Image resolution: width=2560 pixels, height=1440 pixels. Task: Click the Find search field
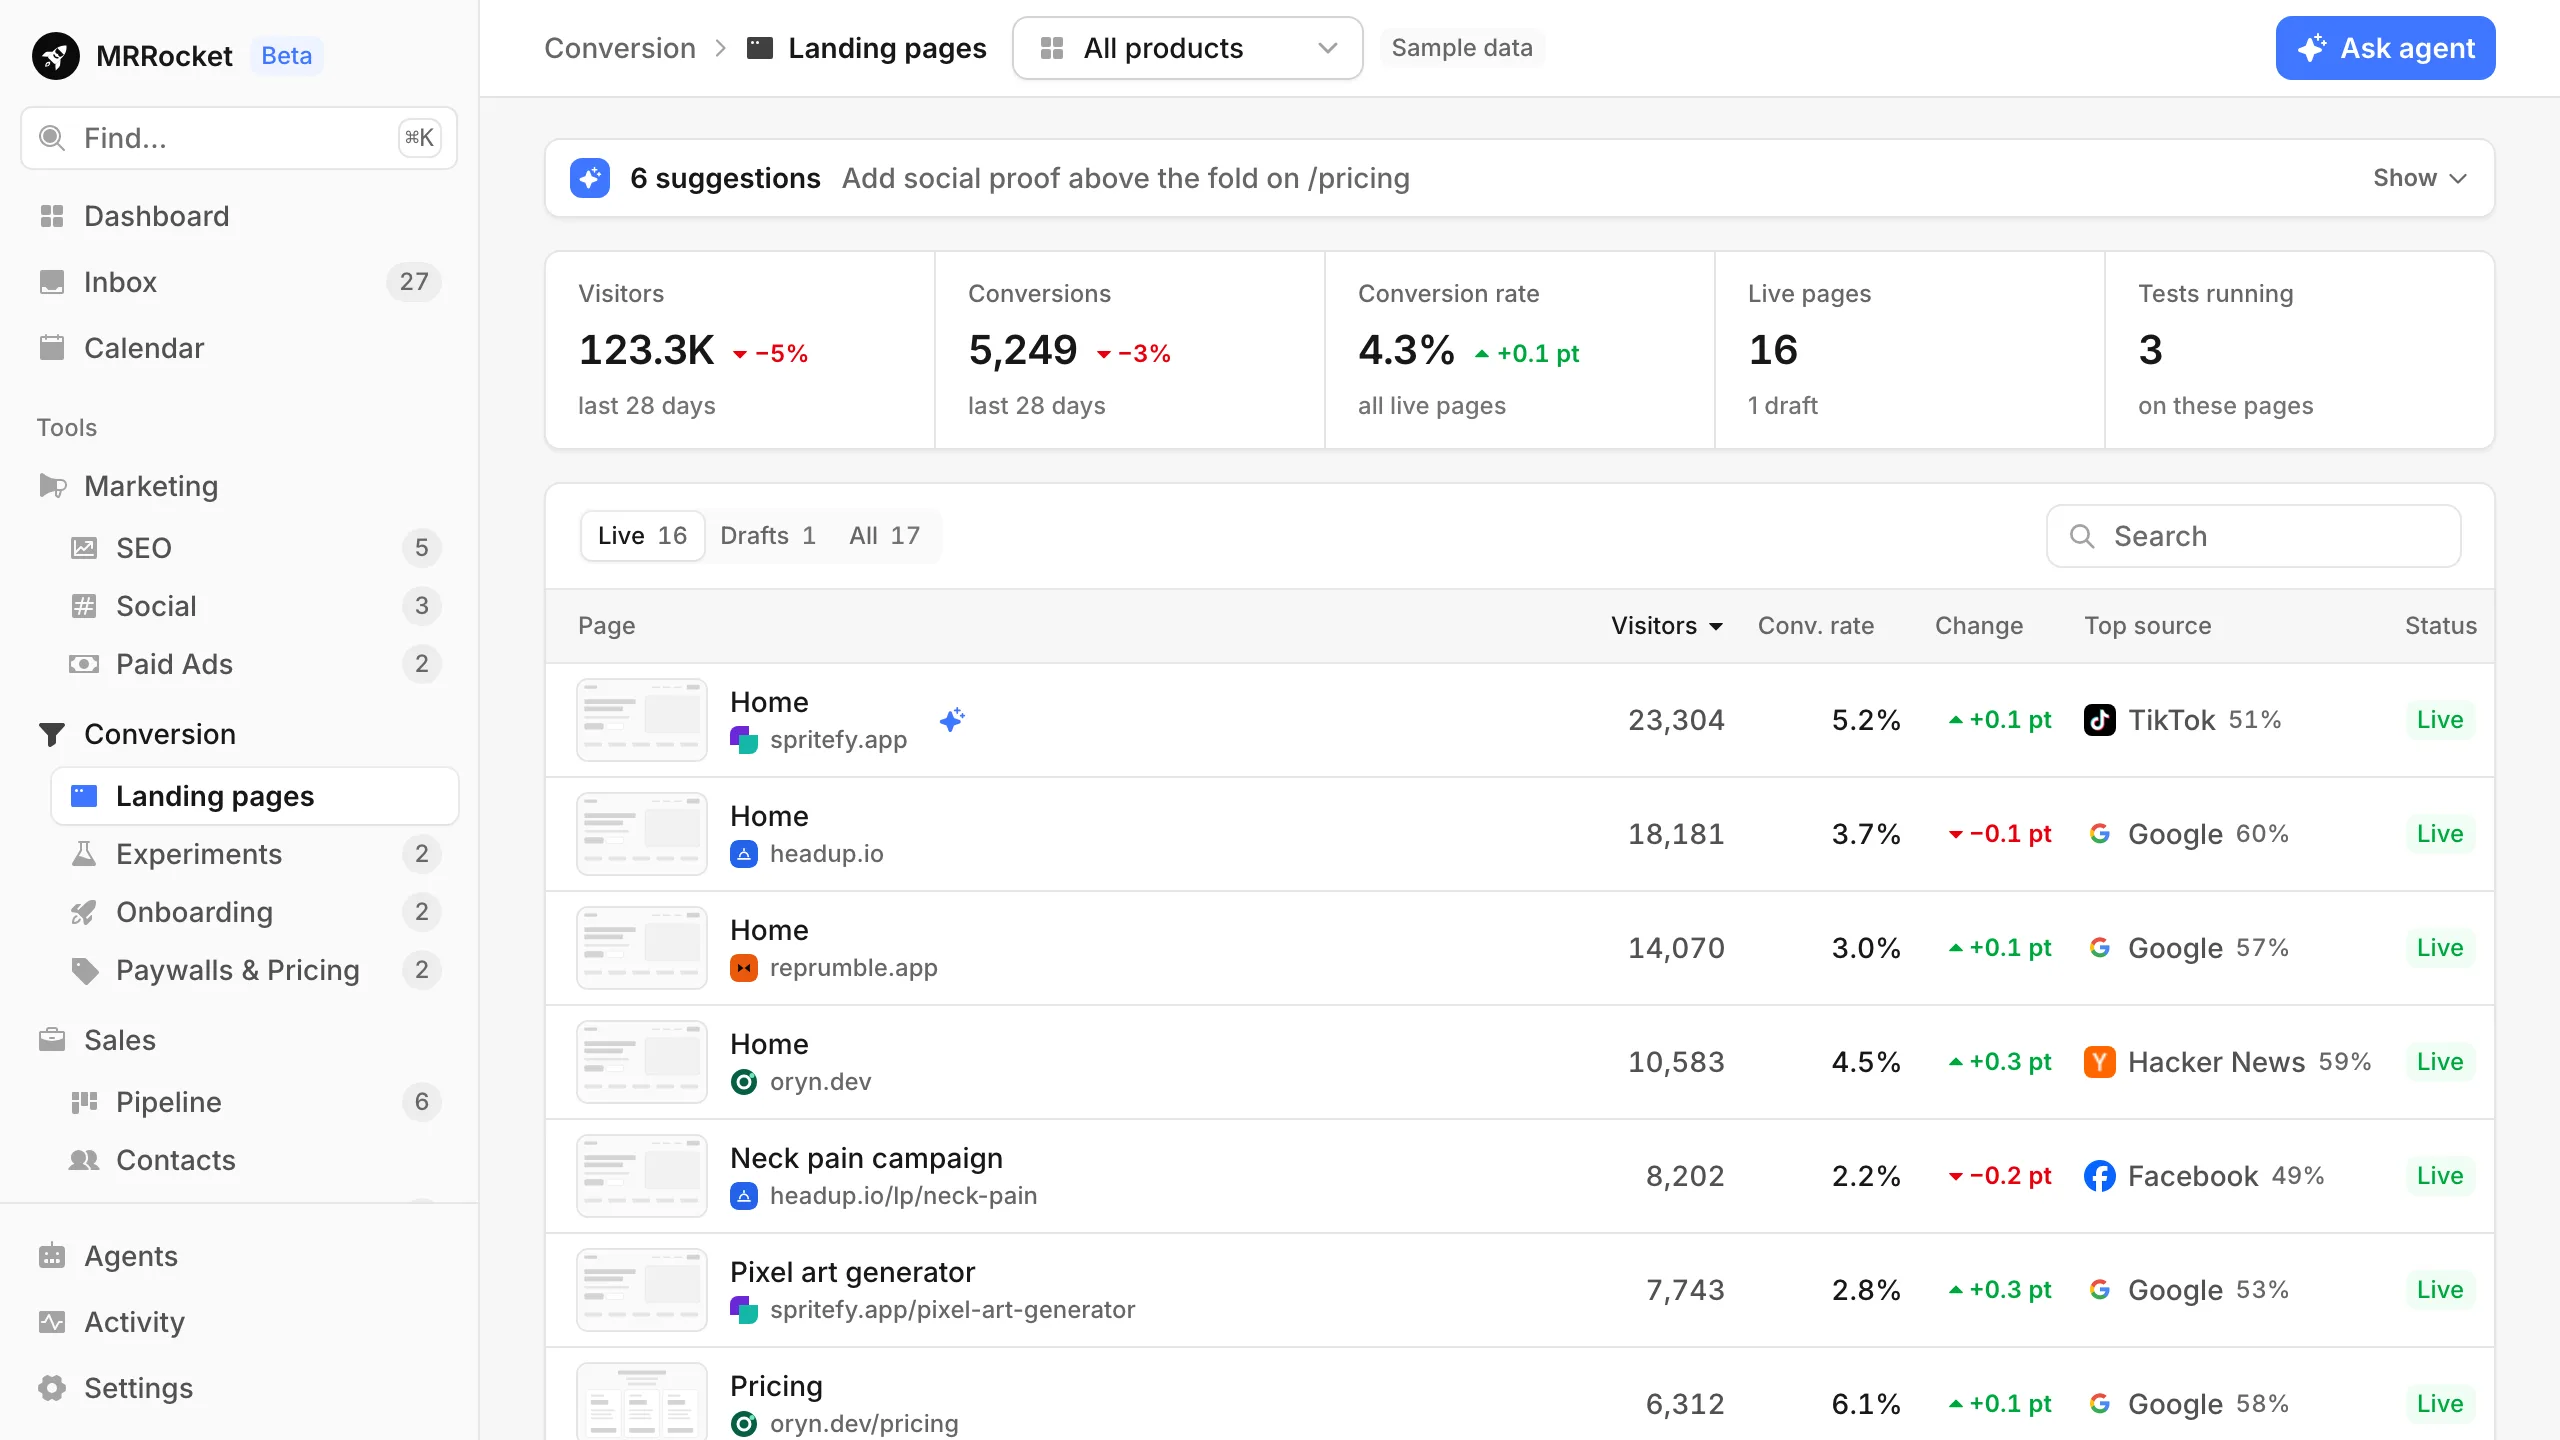tap(239, 138)
